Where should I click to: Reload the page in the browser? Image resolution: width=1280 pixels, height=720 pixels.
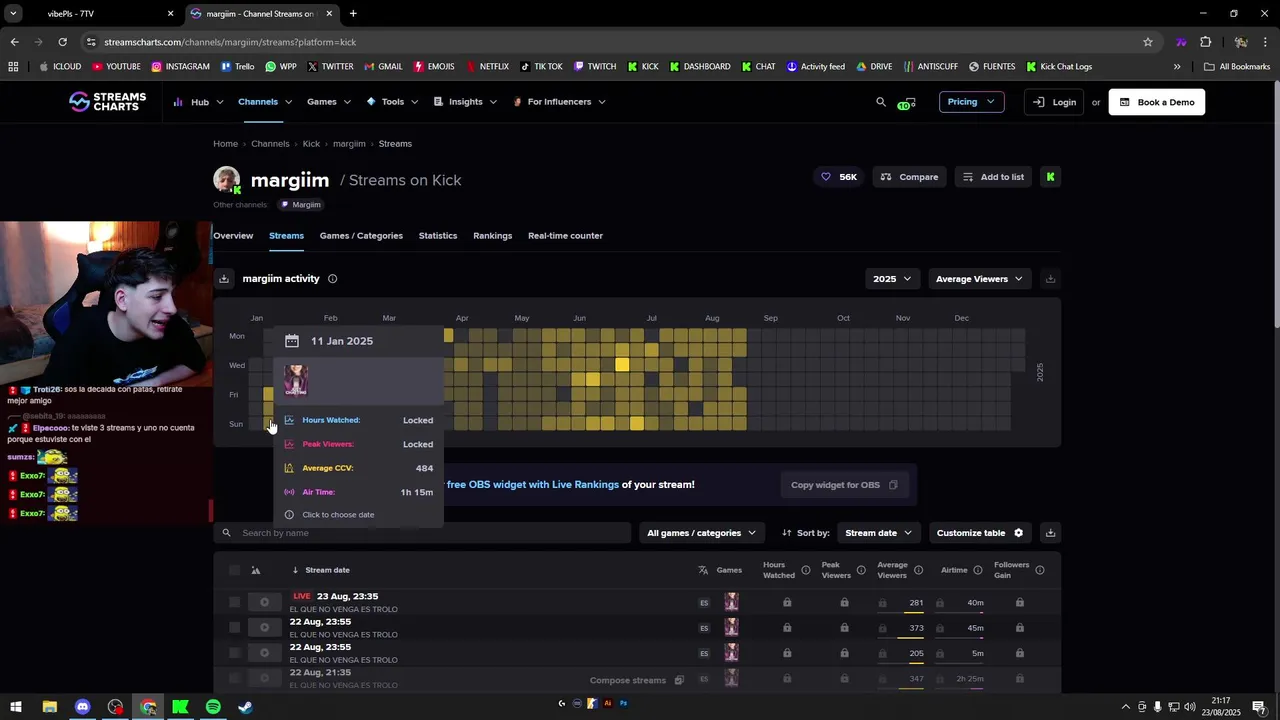click(x=62, y=42)
